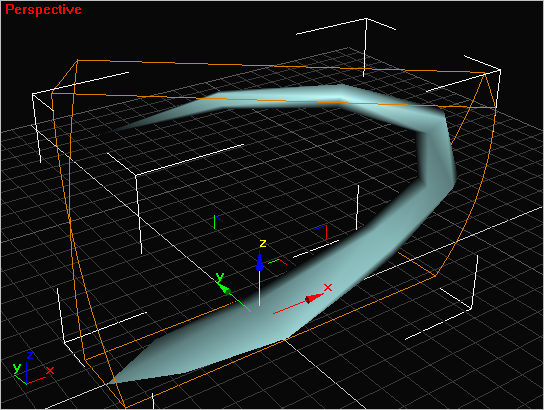Screen dimensions: 544x410
Task: Click the yellow Z axis line of the gizmo
Action: point(260,288)
